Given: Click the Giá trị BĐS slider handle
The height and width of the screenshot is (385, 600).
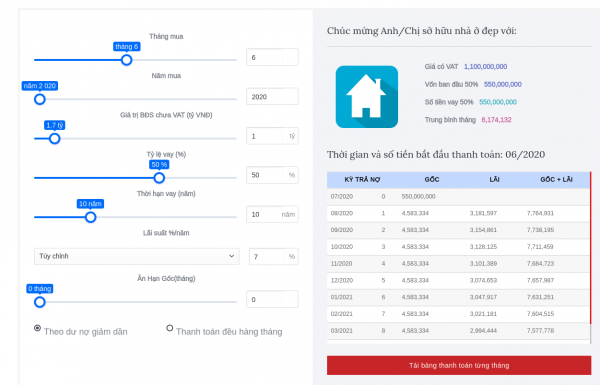Looking at the screenshot, I should coord(55,139).
